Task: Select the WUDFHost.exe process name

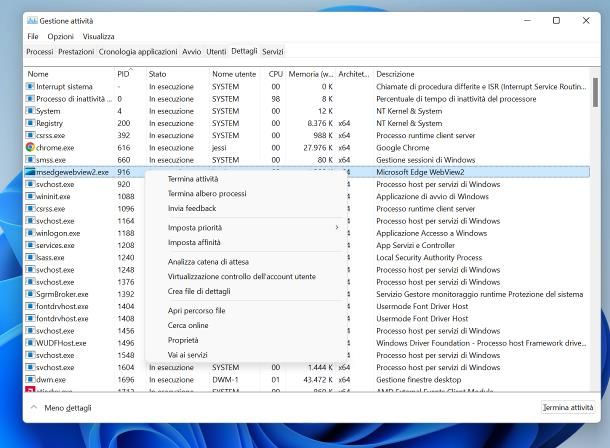Action: 61,343
